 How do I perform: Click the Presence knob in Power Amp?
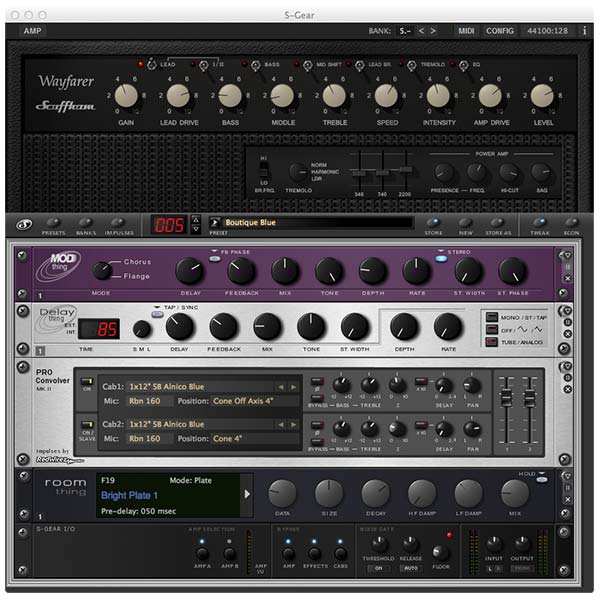tap(444, 173)
